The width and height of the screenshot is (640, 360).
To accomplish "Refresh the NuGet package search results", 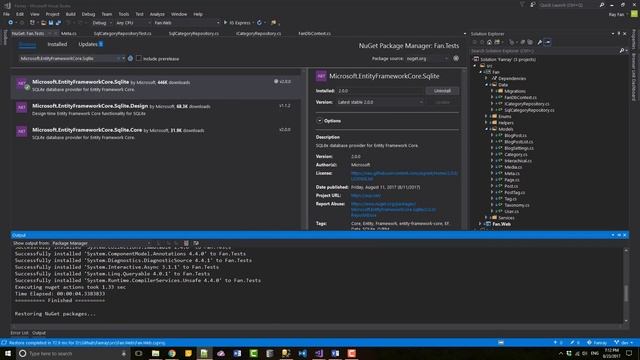I will click(130, 58).
